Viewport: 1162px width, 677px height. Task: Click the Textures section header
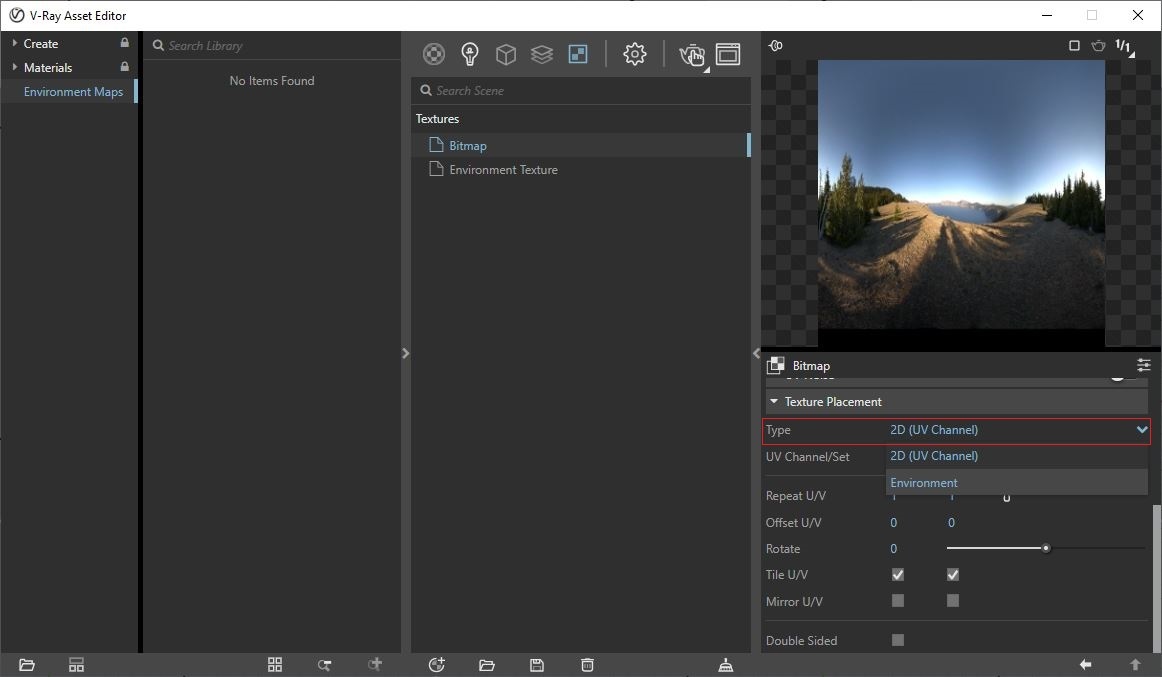437,119
